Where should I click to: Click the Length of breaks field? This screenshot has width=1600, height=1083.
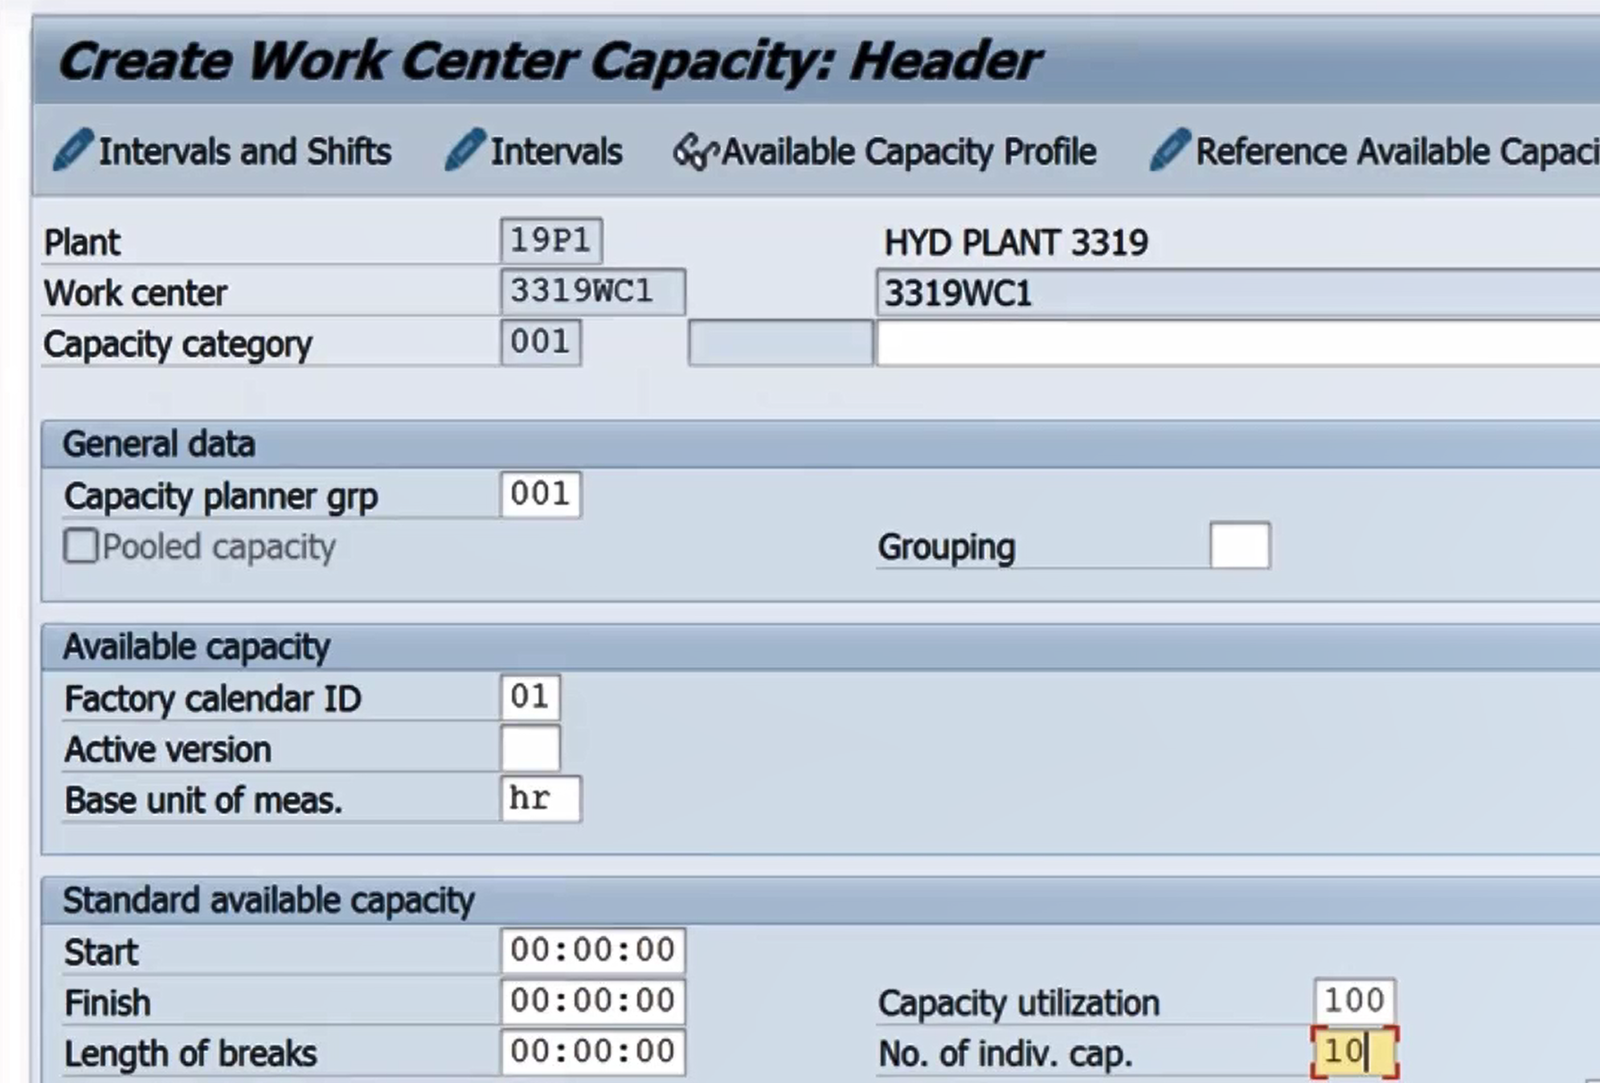click(592, 1052)
